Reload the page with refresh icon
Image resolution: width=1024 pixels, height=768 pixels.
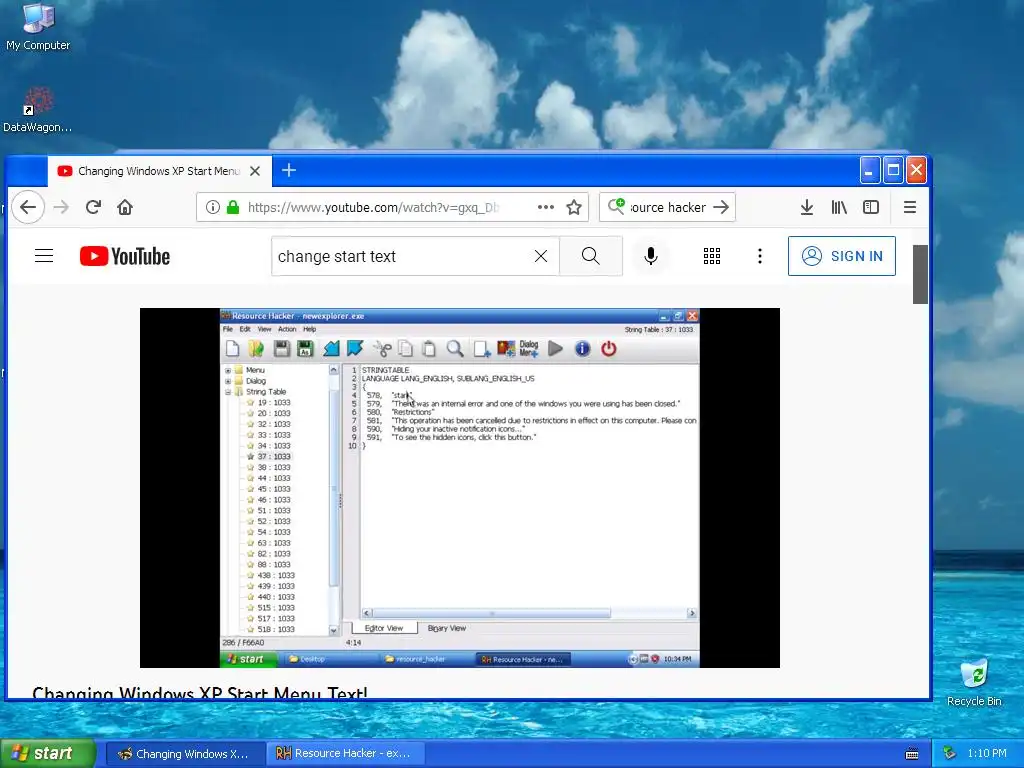93,208
